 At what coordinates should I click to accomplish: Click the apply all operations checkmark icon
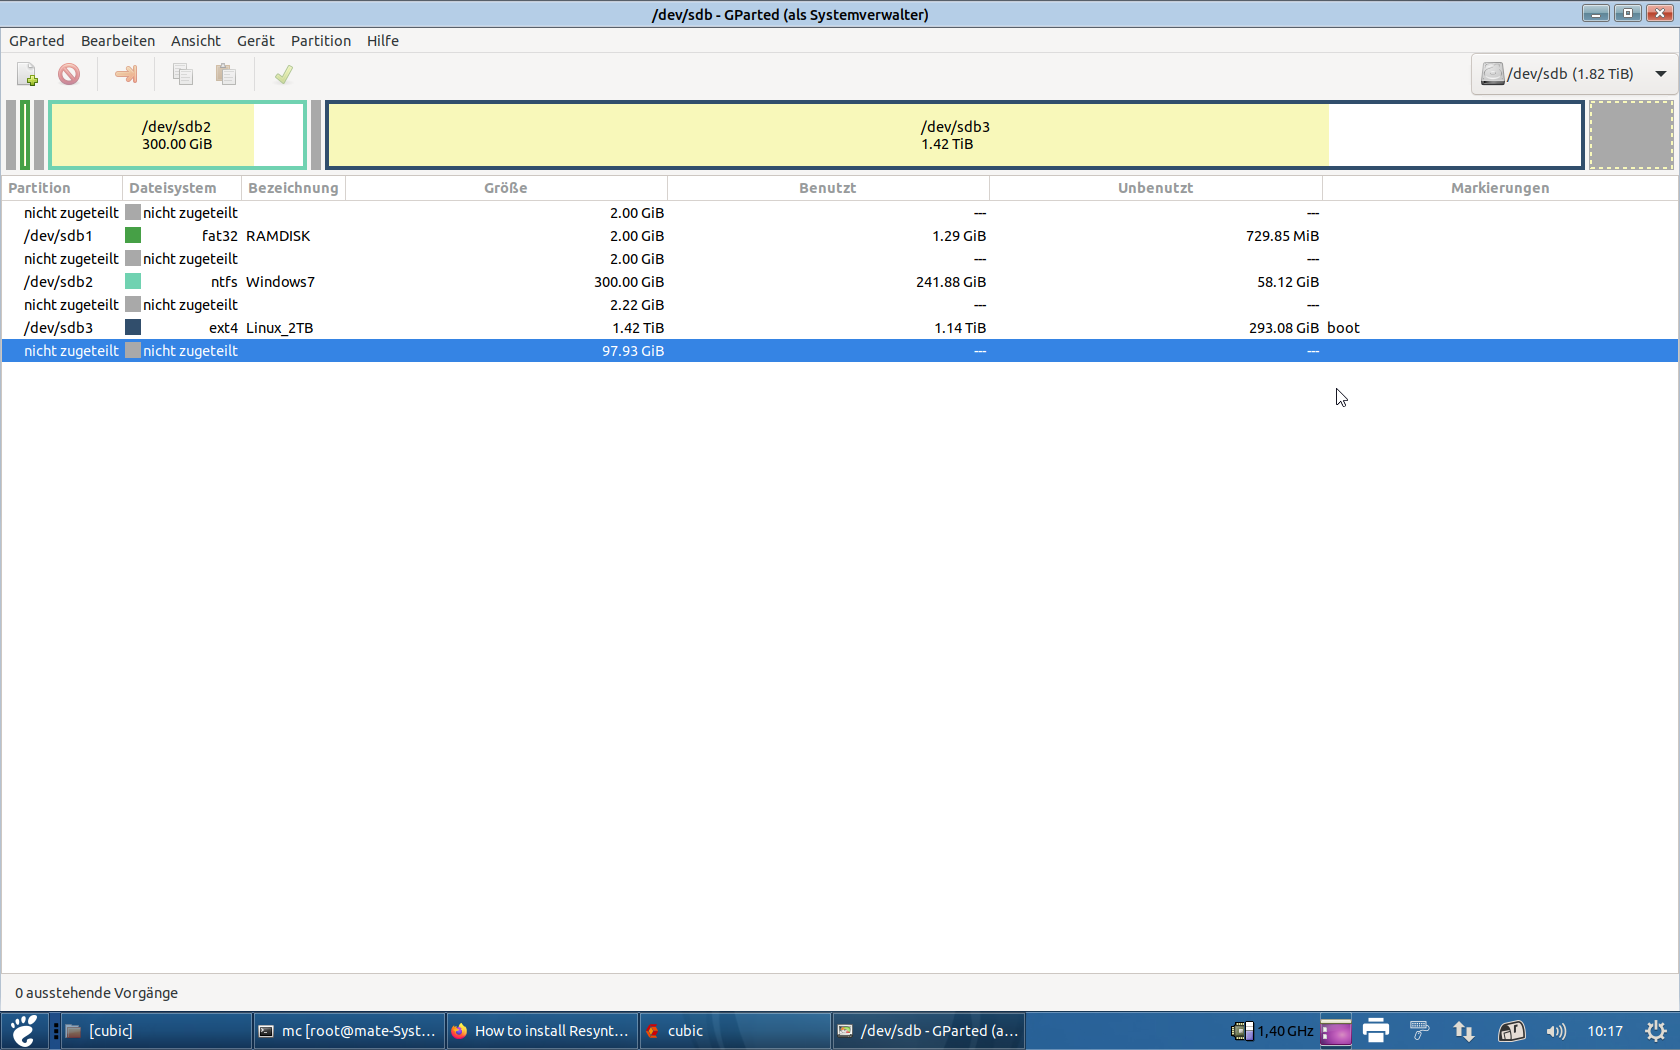pyautogui.click(x=284, y=75)
